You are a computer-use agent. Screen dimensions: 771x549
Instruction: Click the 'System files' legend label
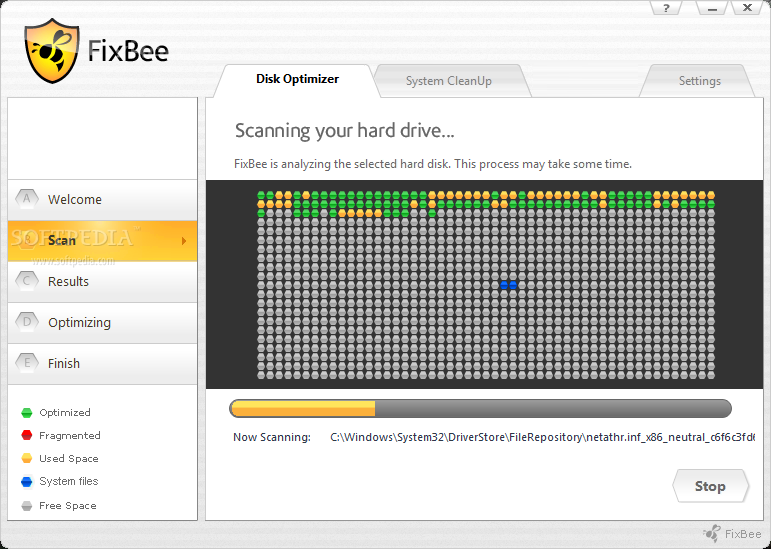[x=69, y=481]
